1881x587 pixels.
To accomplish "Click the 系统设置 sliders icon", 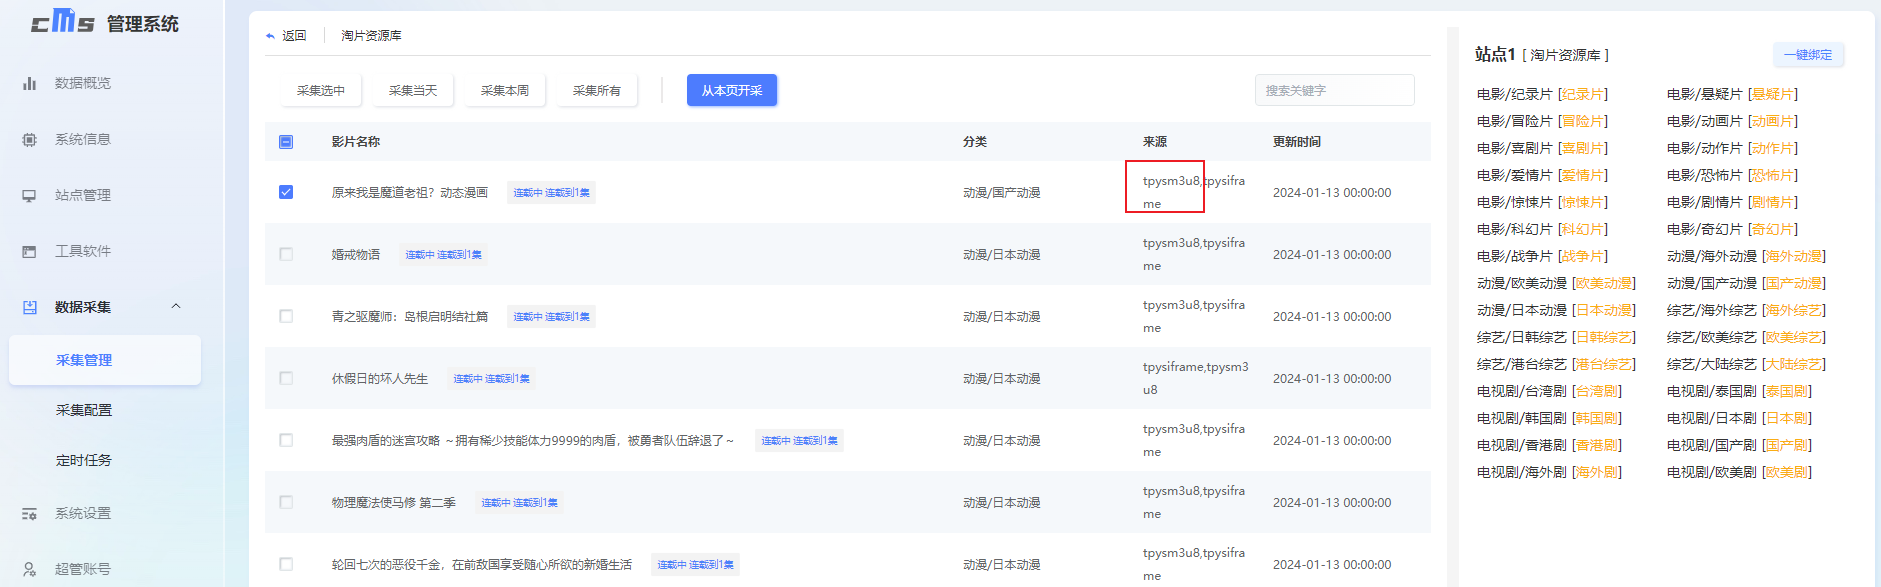I will tap(30, 513).
